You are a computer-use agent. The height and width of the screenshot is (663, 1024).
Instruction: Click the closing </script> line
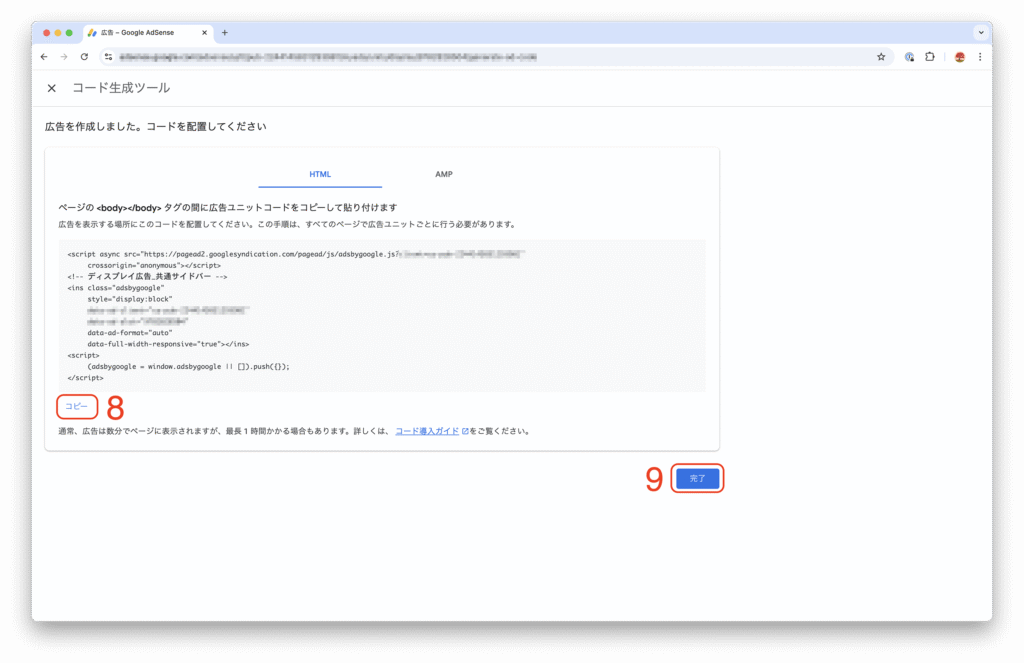pyautogui.click(x=86, y=378)
